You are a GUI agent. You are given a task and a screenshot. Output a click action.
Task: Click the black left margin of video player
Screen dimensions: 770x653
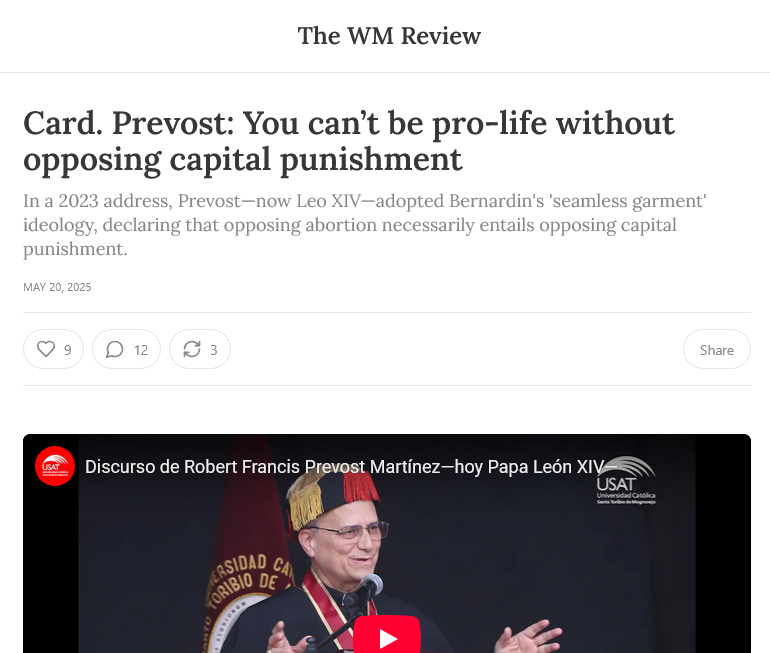(51, 570)
